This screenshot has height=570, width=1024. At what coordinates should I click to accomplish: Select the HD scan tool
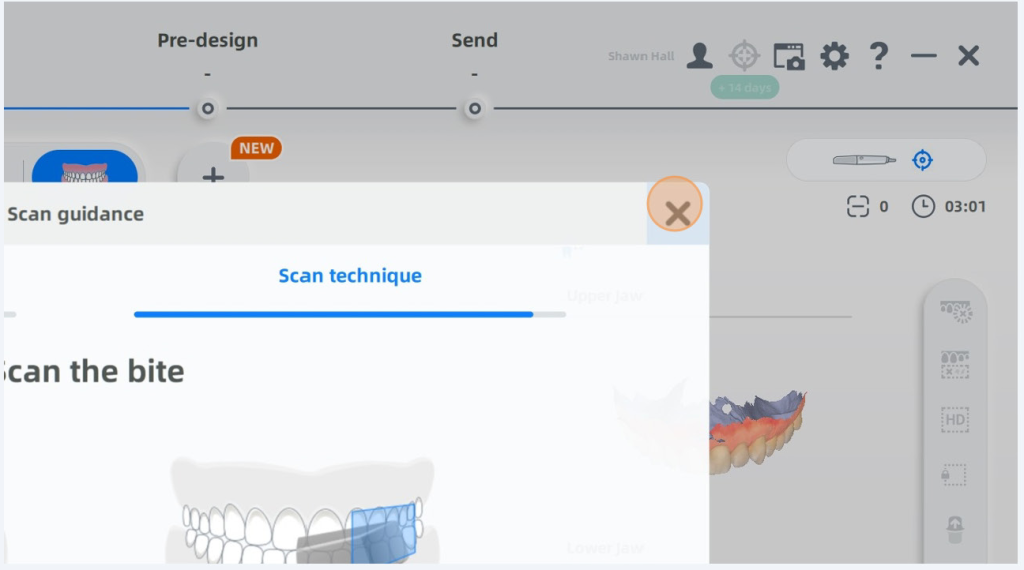click(x=955, y=420)
